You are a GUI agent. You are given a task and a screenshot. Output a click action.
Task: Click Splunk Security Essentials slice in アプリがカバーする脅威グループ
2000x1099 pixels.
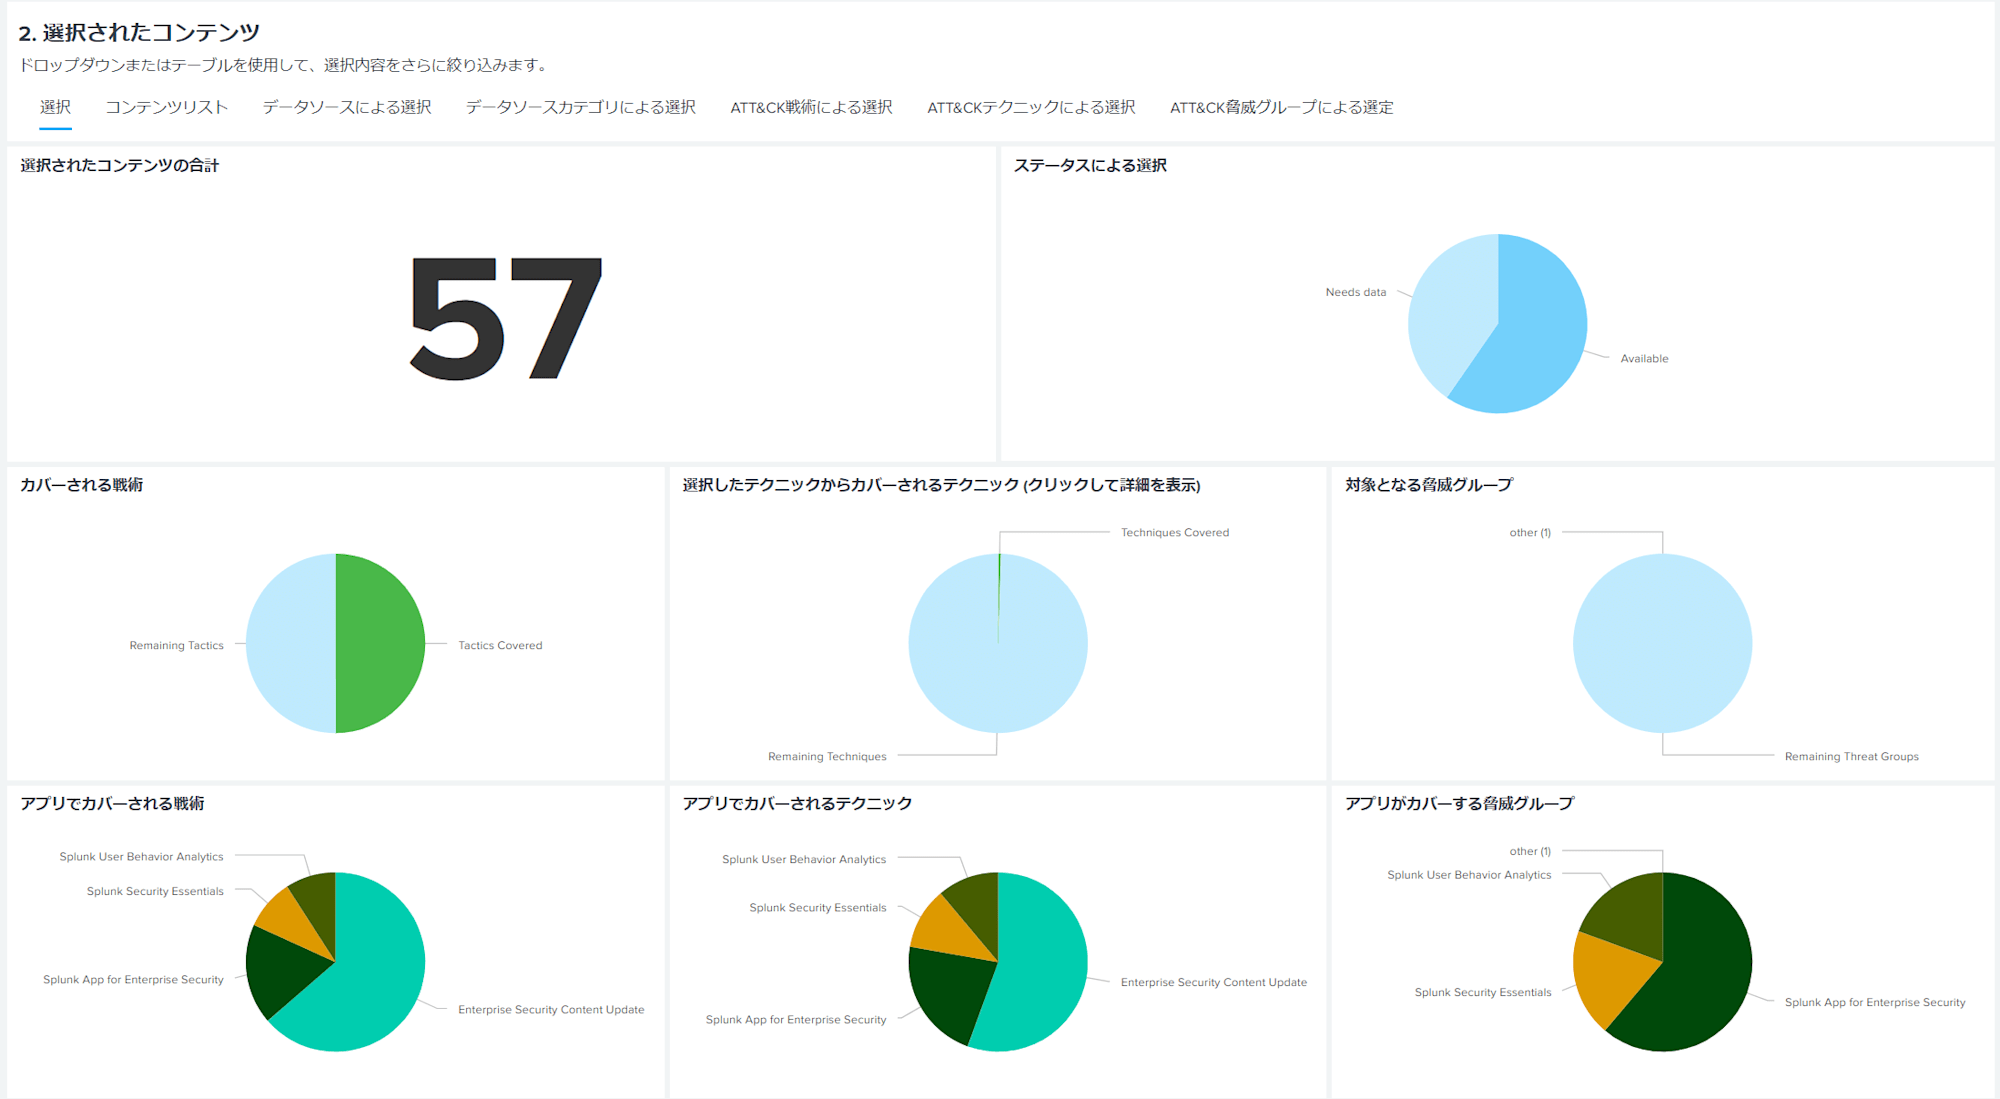1610,975
